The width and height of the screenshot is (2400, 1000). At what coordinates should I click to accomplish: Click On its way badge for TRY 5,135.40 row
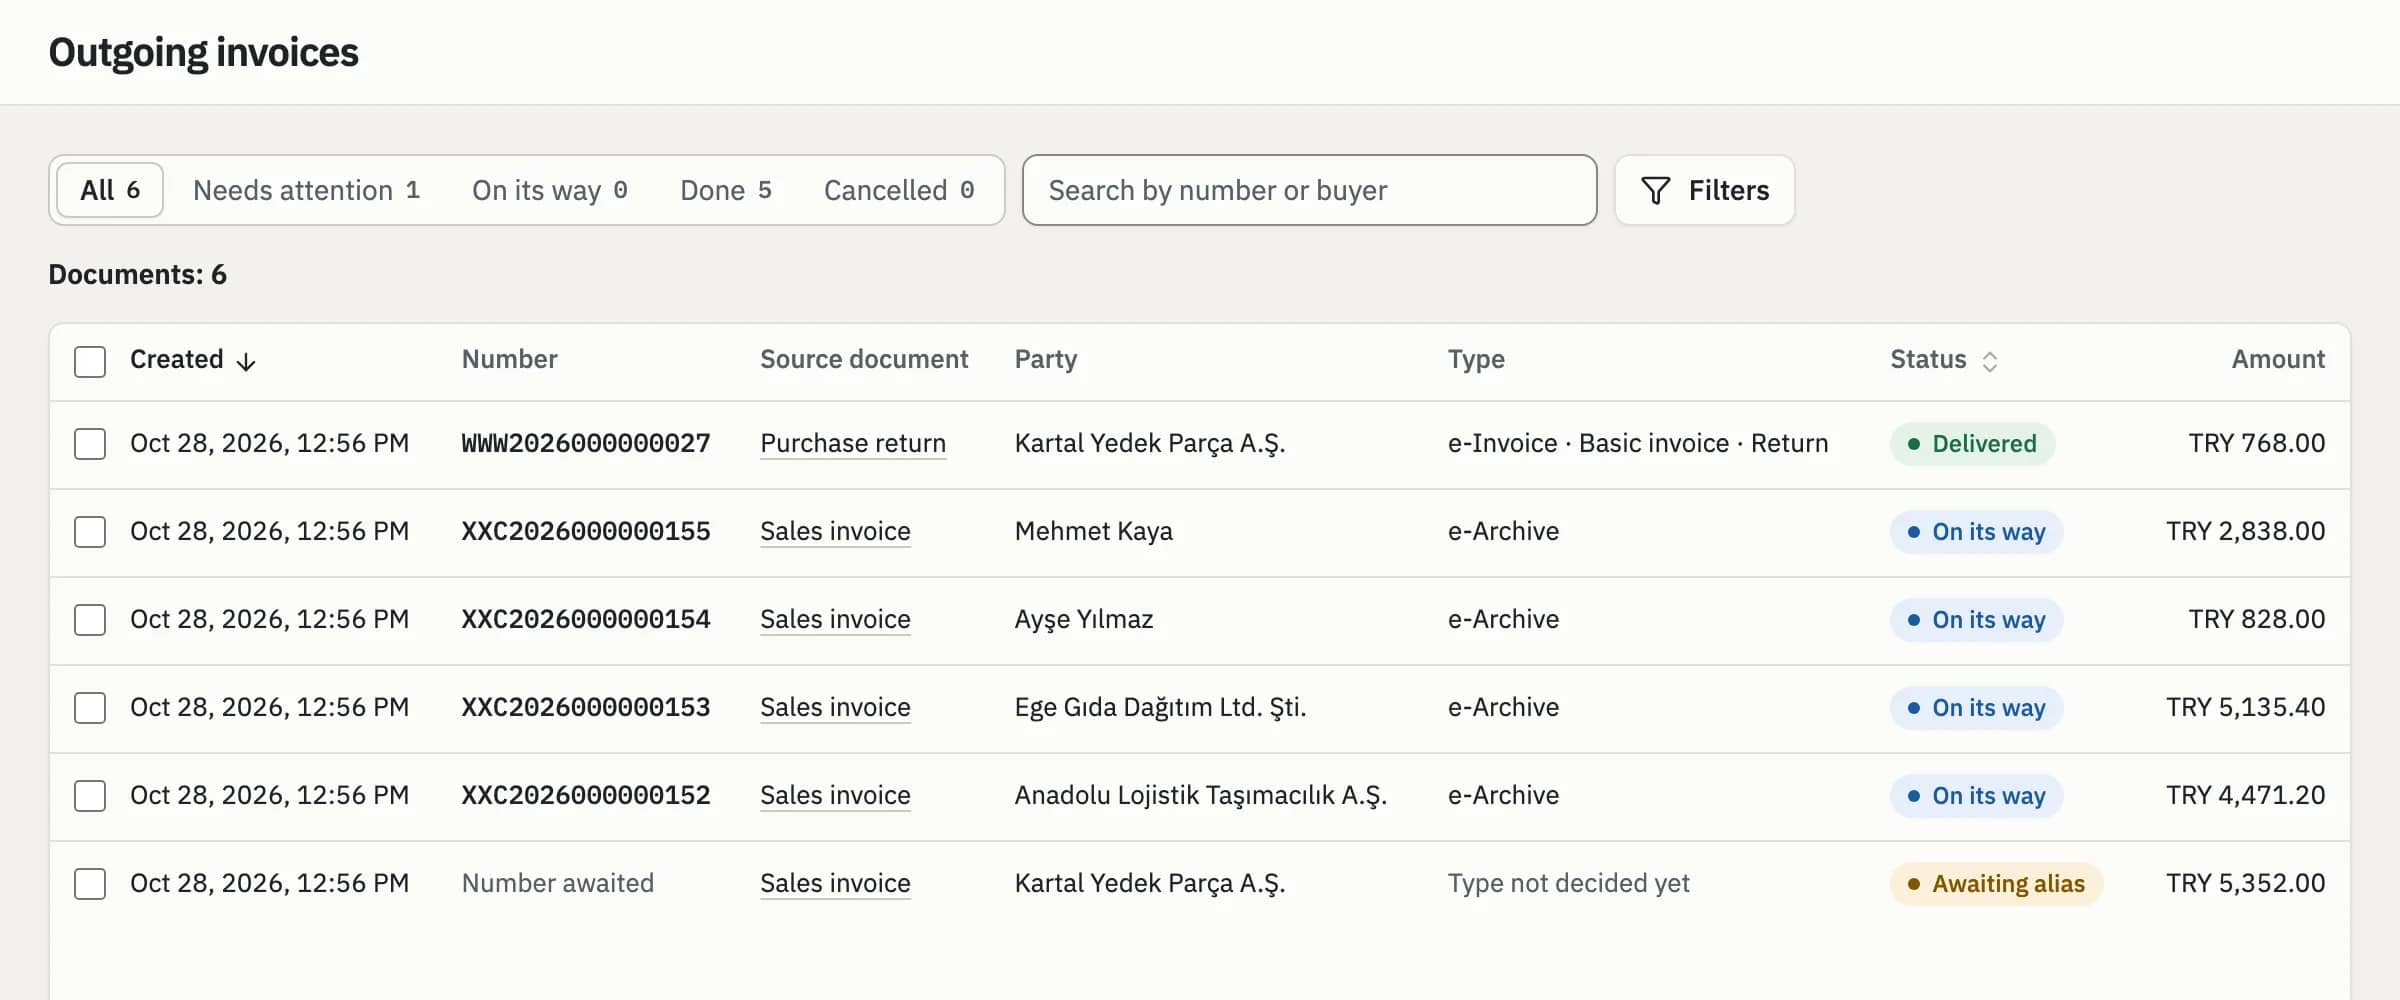[1976, 708]
